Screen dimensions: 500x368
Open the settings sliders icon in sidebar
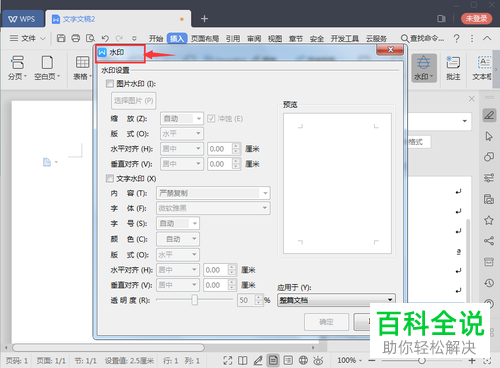489,178
